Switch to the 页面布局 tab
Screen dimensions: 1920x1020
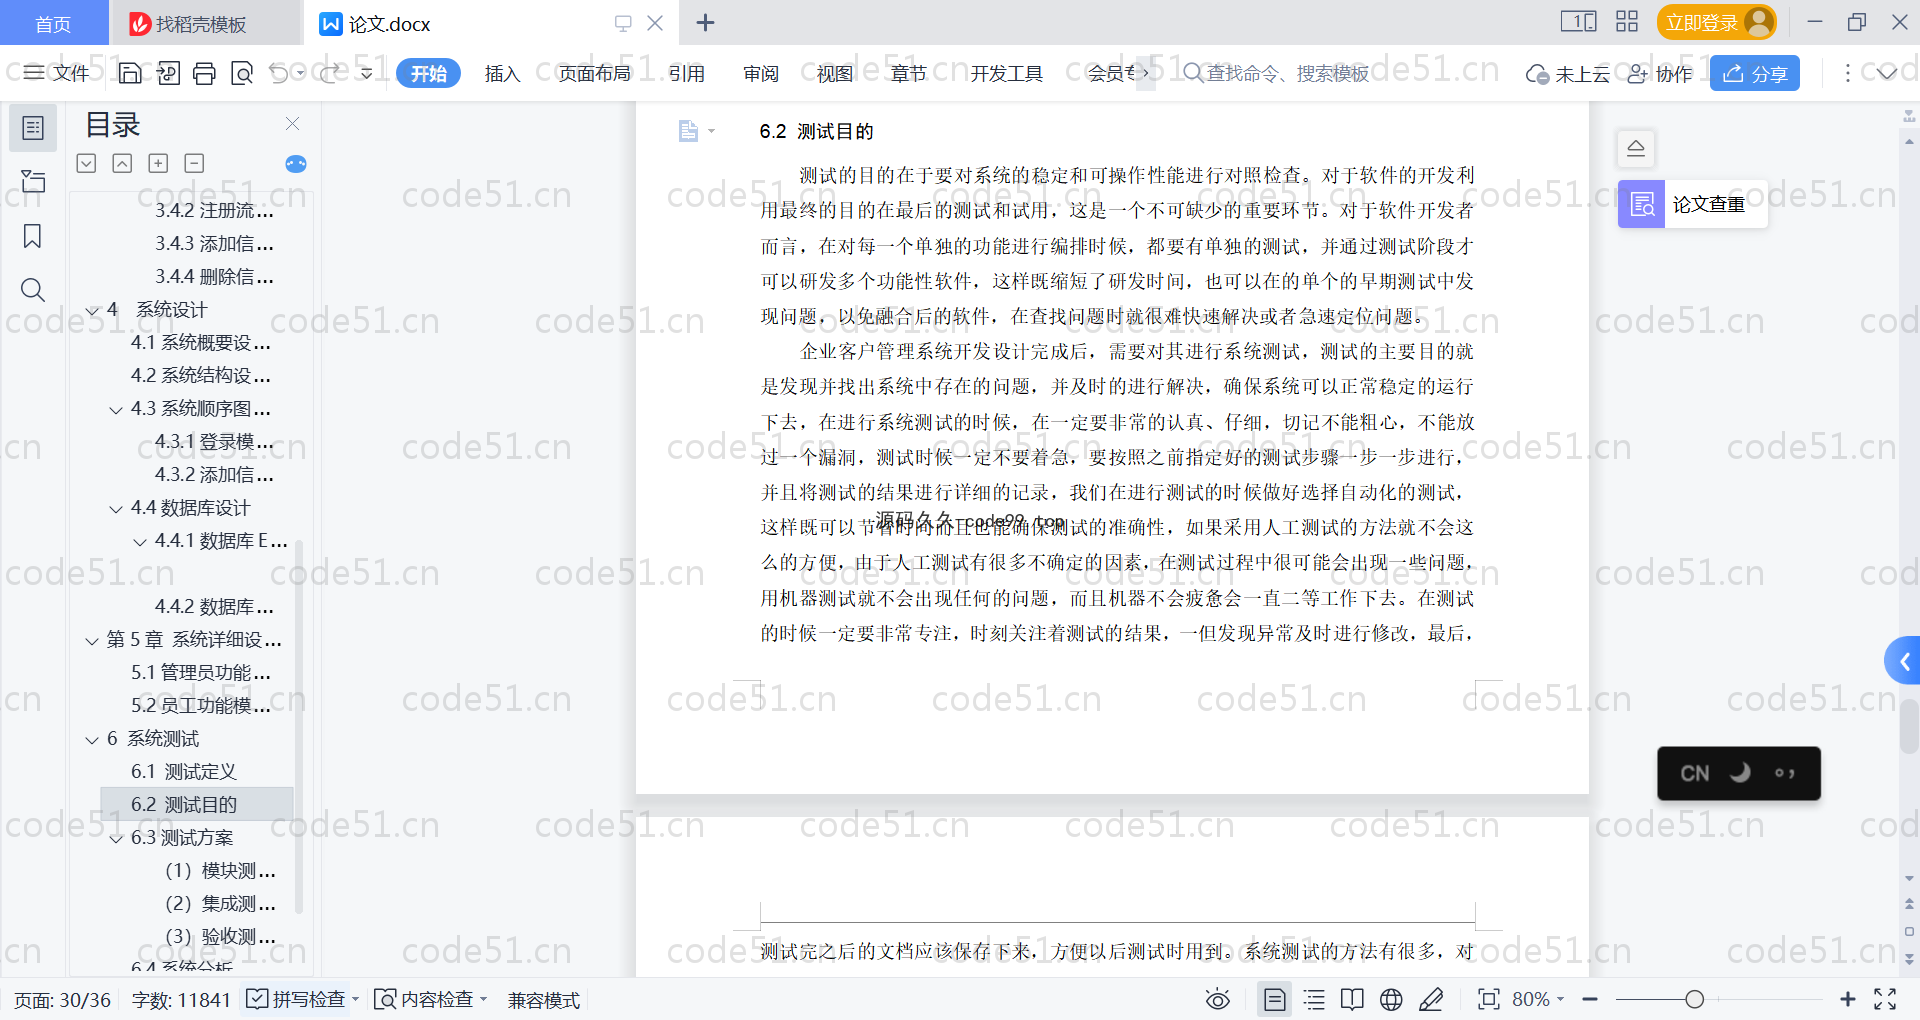[594, 73]
